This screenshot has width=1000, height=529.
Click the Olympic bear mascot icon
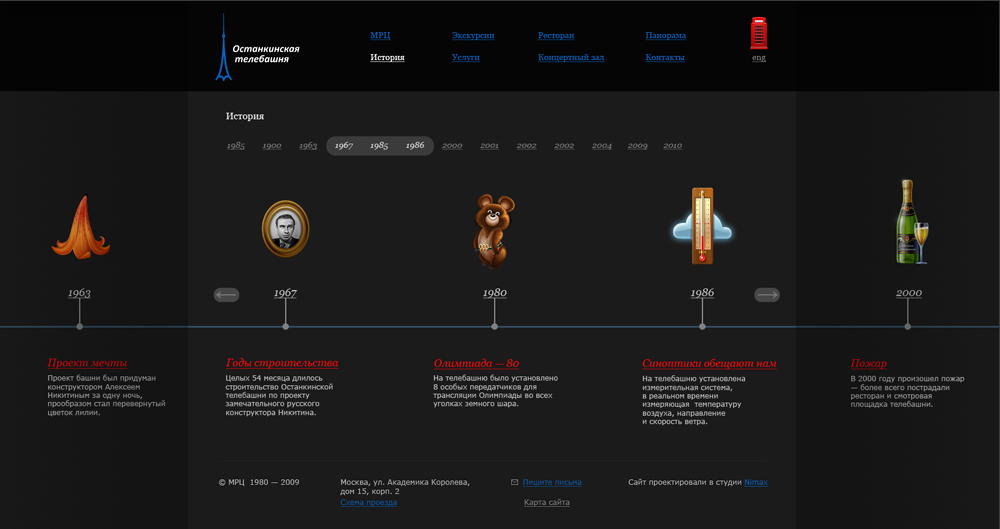494,230
